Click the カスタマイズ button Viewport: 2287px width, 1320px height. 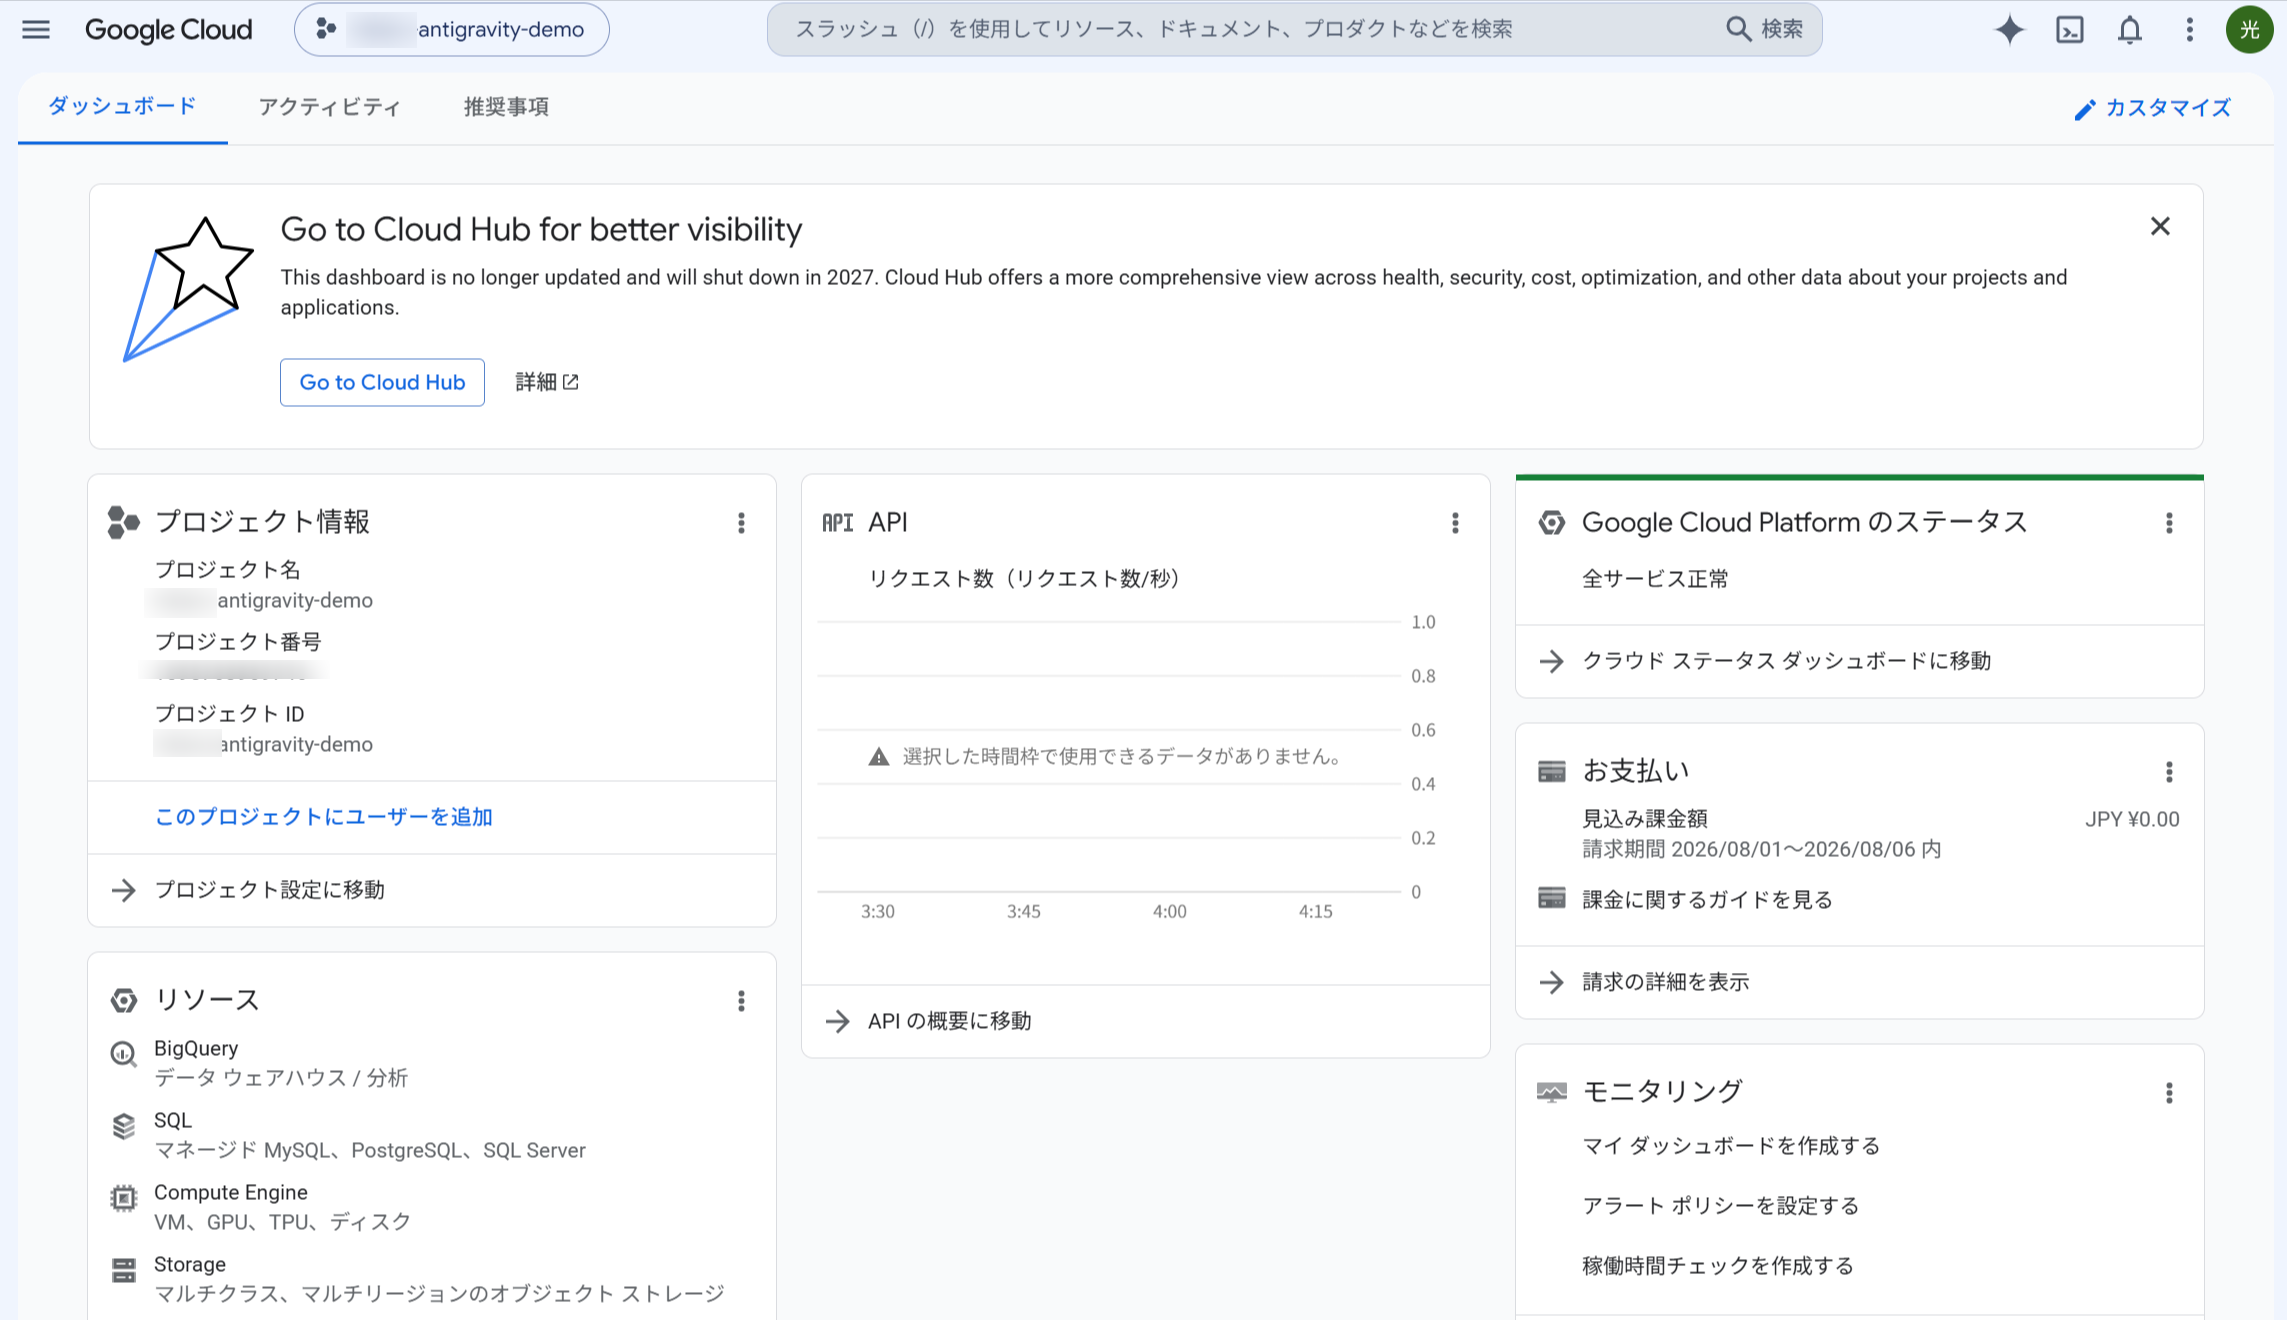pyautogui.click(x=2153, y=108)
